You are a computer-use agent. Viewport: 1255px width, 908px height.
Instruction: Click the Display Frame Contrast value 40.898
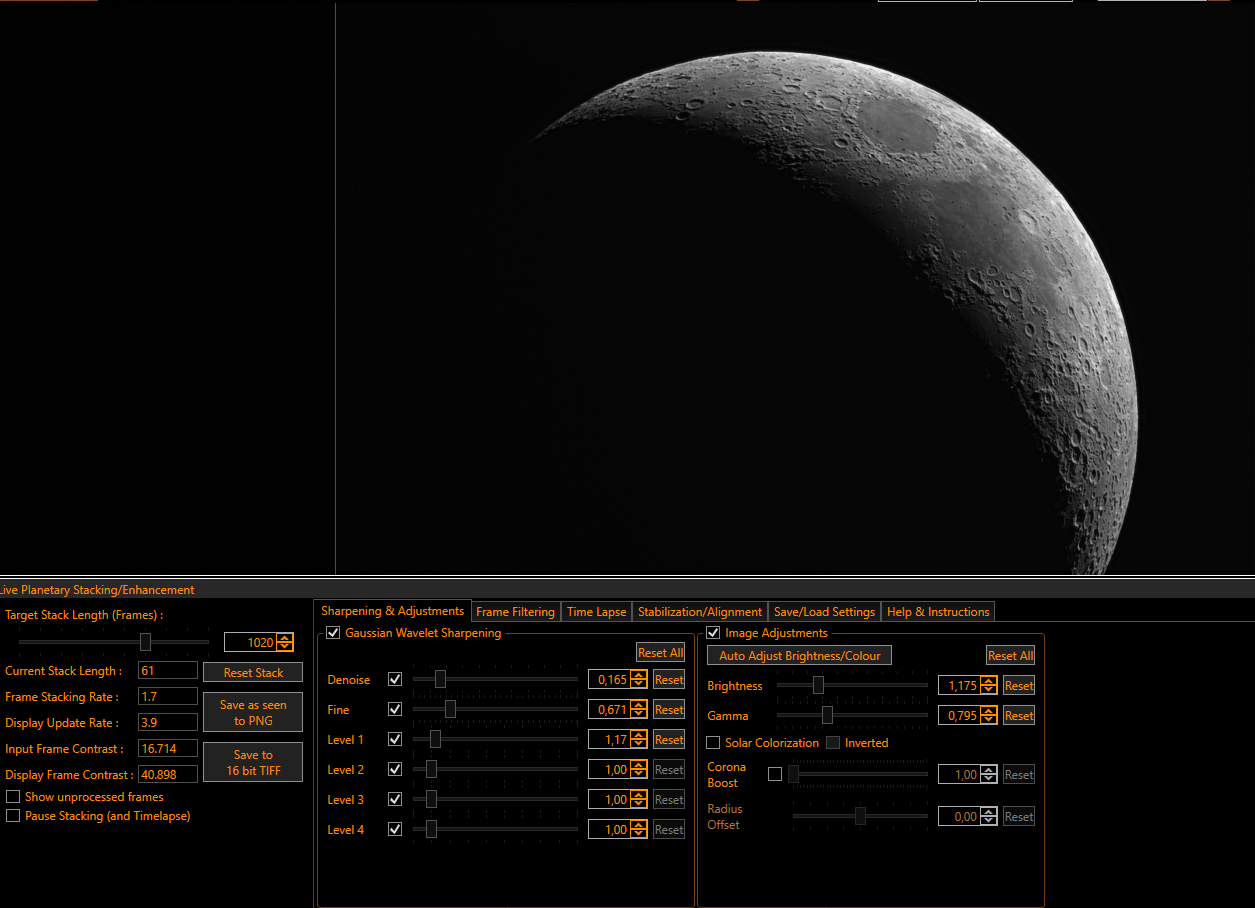[168, 775]
